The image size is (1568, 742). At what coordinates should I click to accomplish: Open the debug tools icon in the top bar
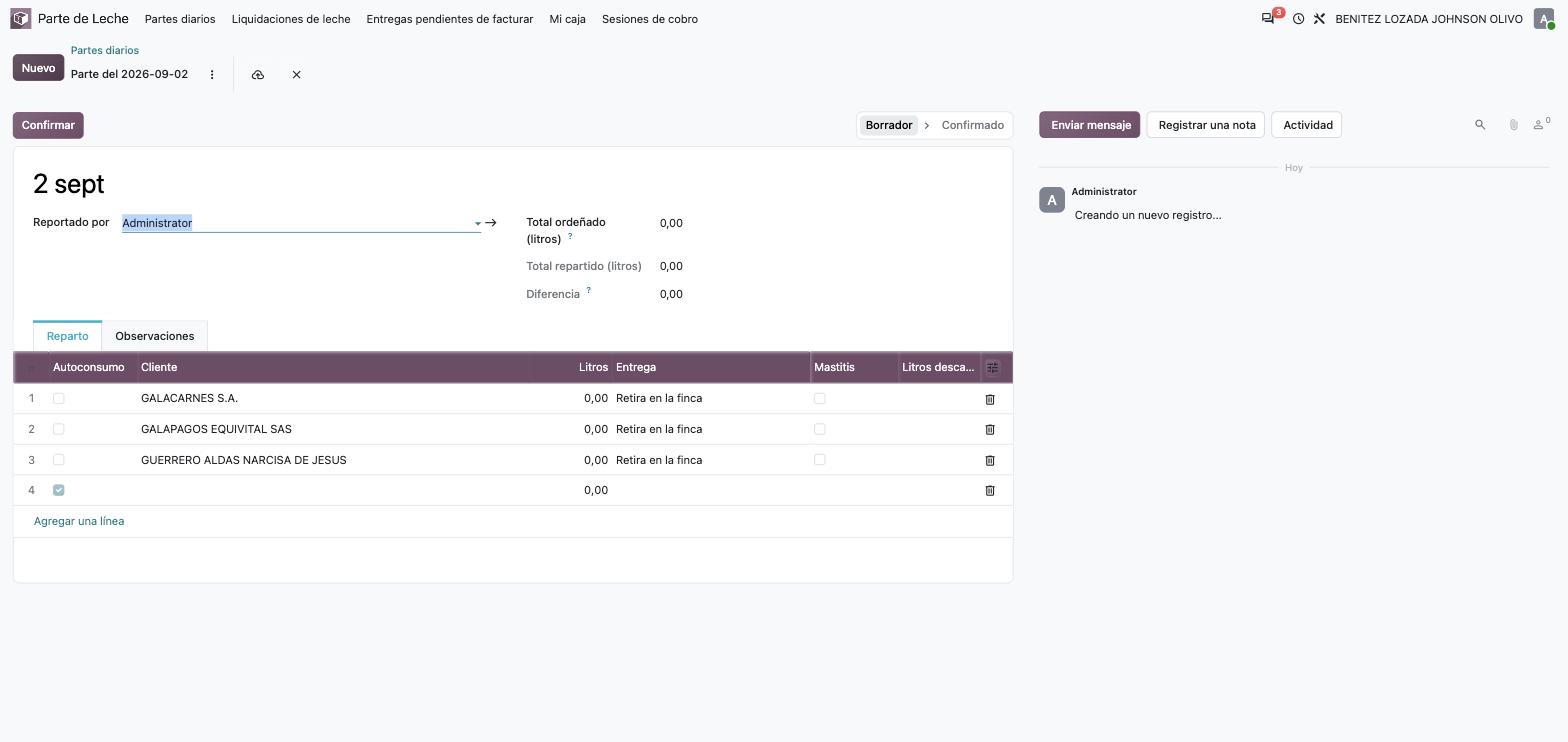point(1319,19)
